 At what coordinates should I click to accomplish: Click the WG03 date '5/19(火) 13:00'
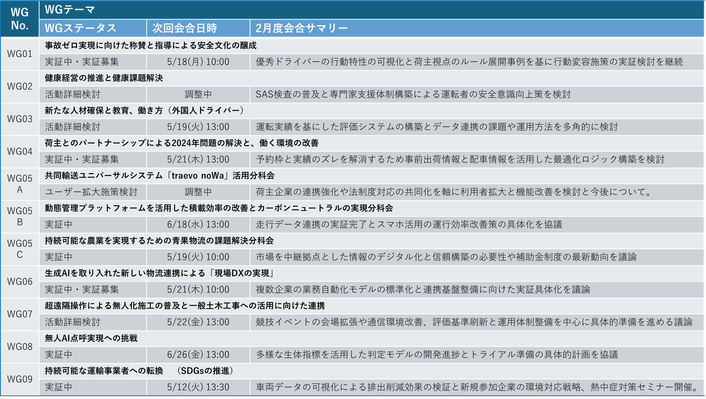[x=198, y=127]
